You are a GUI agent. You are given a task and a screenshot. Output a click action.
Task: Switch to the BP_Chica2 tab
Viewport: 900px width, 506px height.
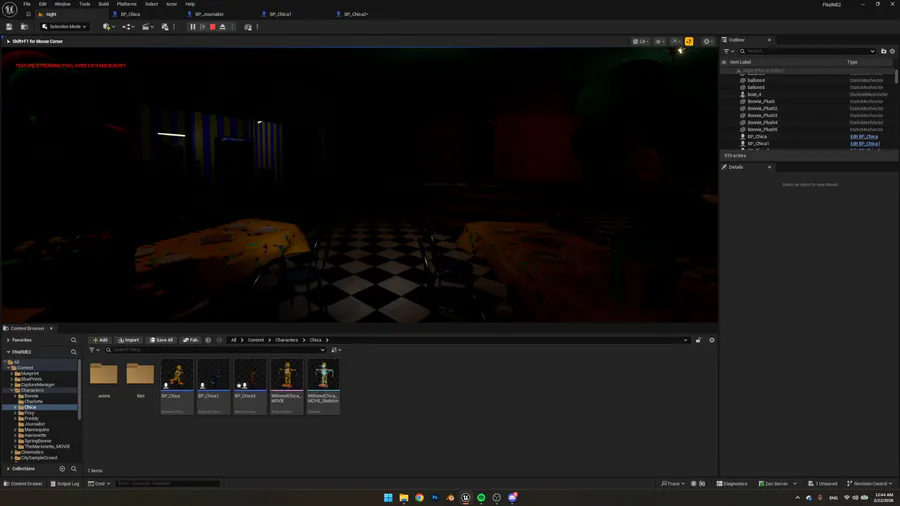tap(355, 14)
